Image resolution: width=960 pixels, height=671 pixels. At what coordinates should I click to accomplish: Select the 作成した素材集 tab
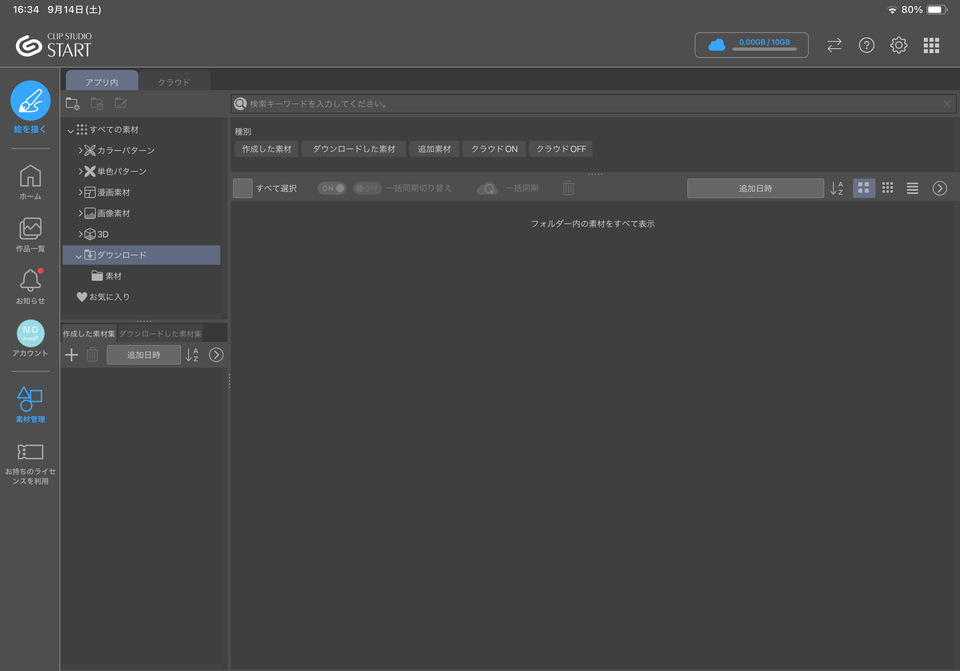[x=89, y=334]
